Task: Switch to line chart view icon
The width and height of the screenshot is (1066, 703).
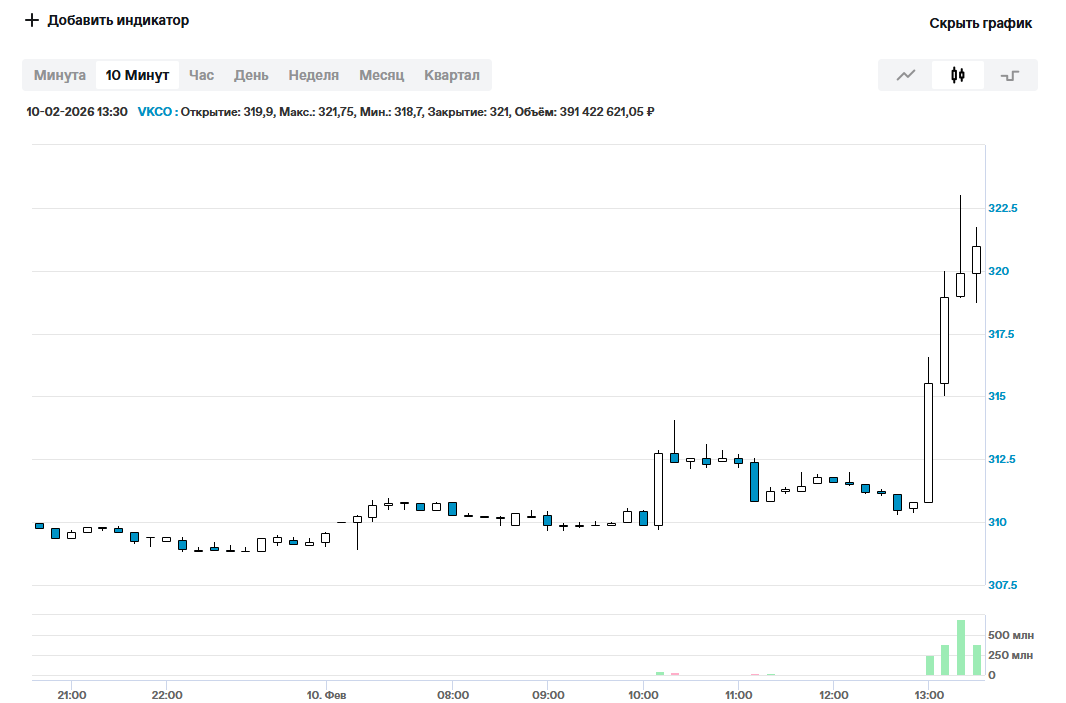Action: pos(905,75)
